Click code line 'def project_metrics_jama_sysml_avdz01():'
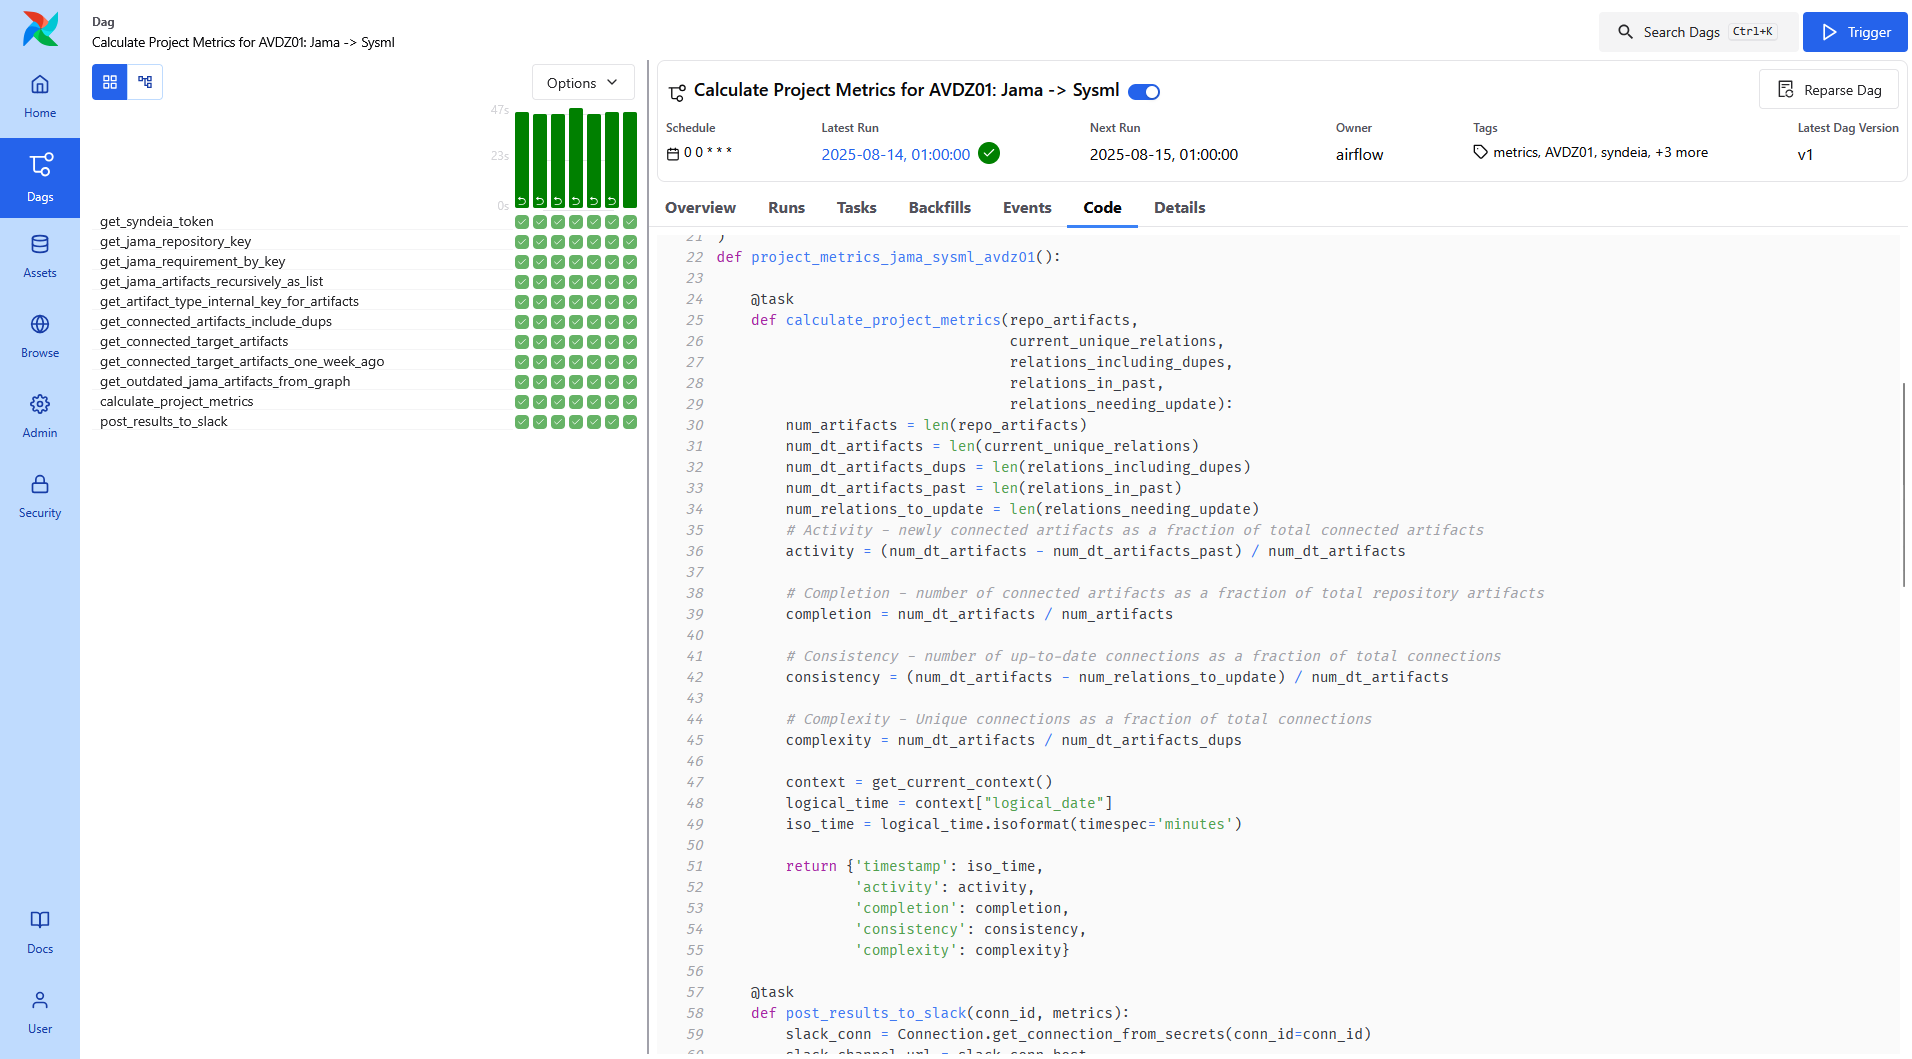This screenshot has height=1059, width=1912. click(888, 257)
